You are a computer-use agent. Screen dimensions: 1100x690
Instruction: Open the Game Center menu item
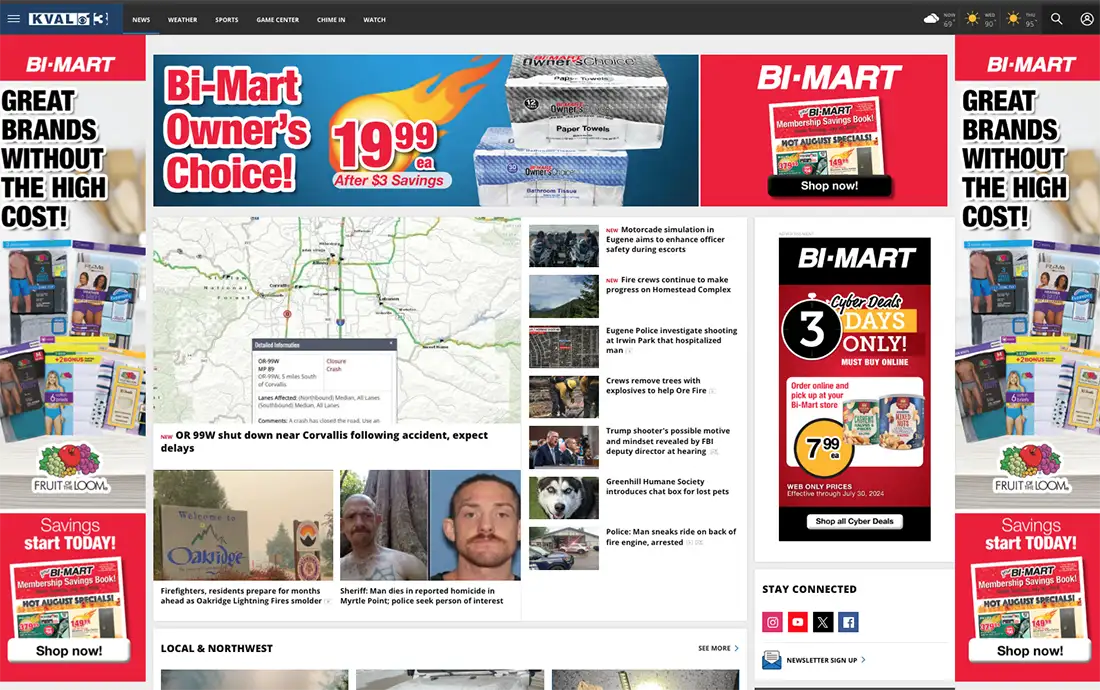pos(278,20)
